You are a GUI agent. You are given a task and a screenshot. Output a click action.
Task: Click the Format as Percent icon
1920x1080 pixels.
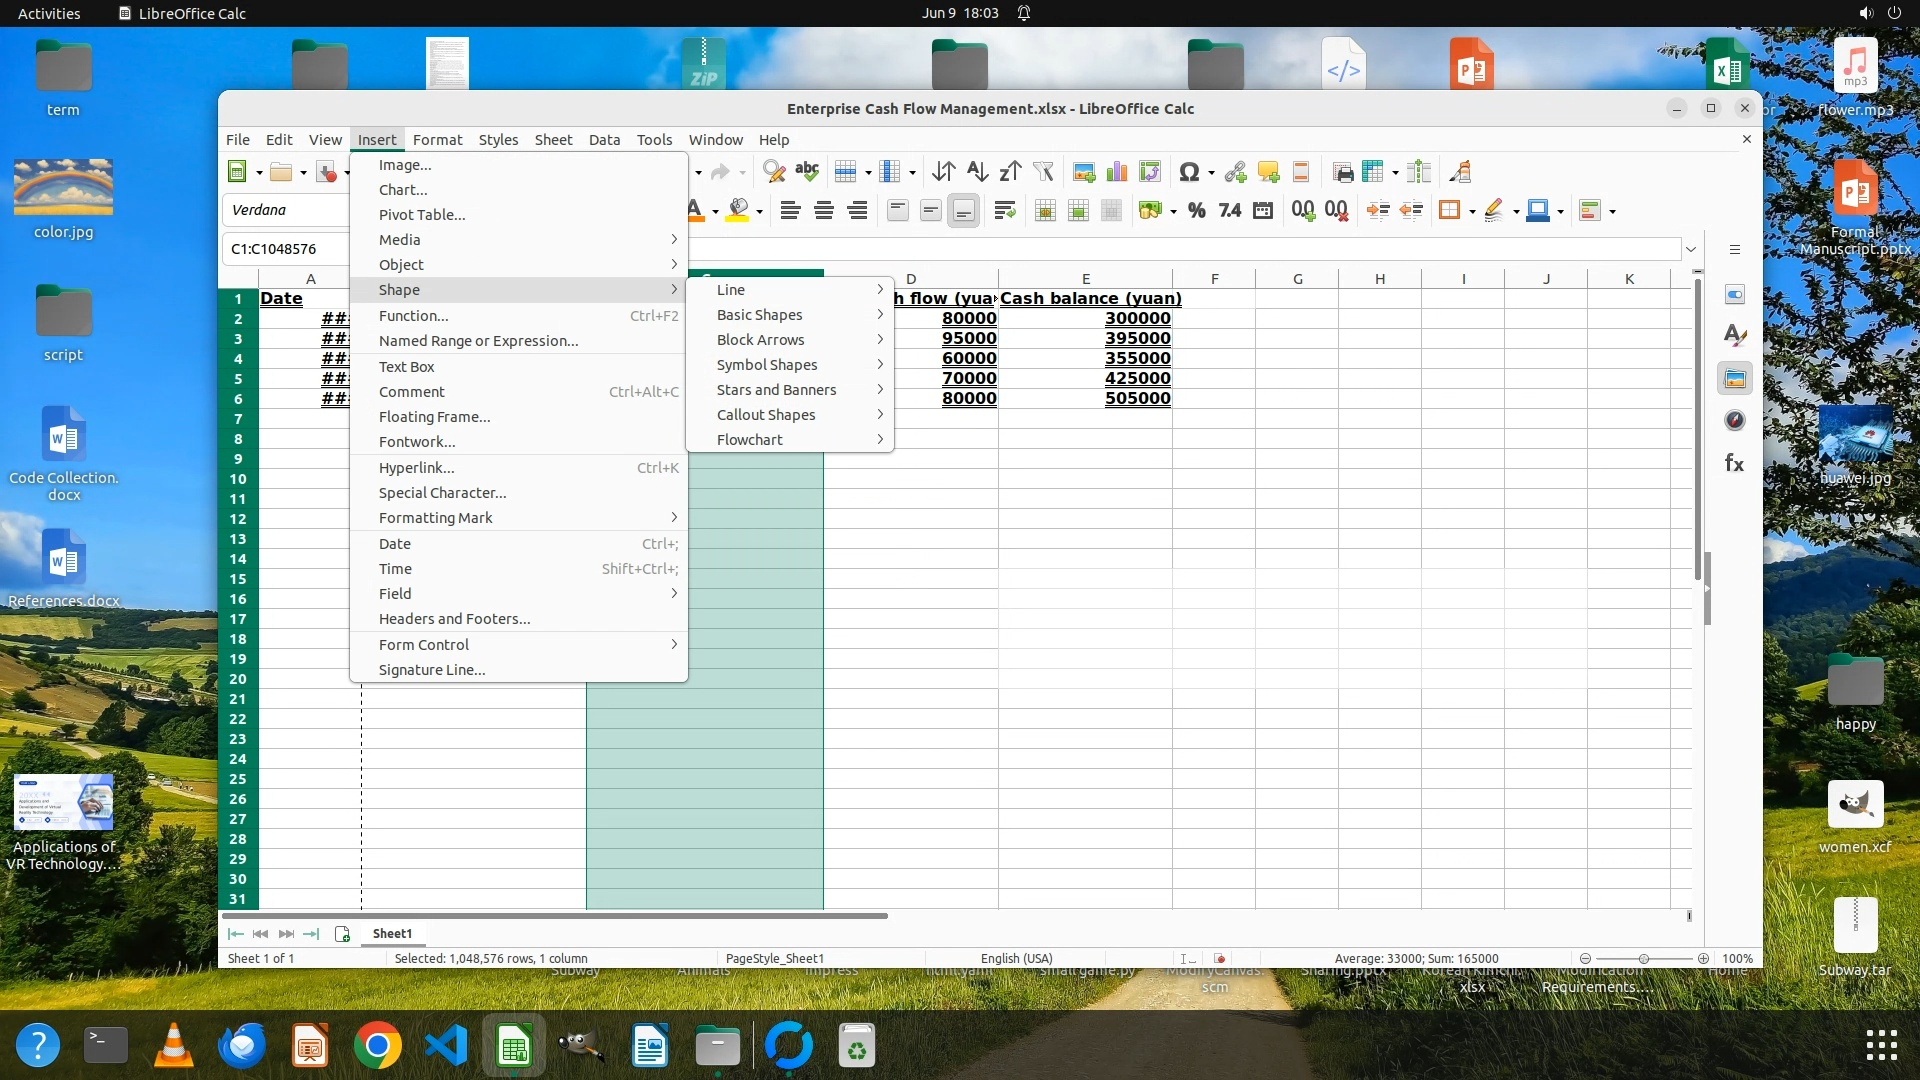coord(1196,210)
